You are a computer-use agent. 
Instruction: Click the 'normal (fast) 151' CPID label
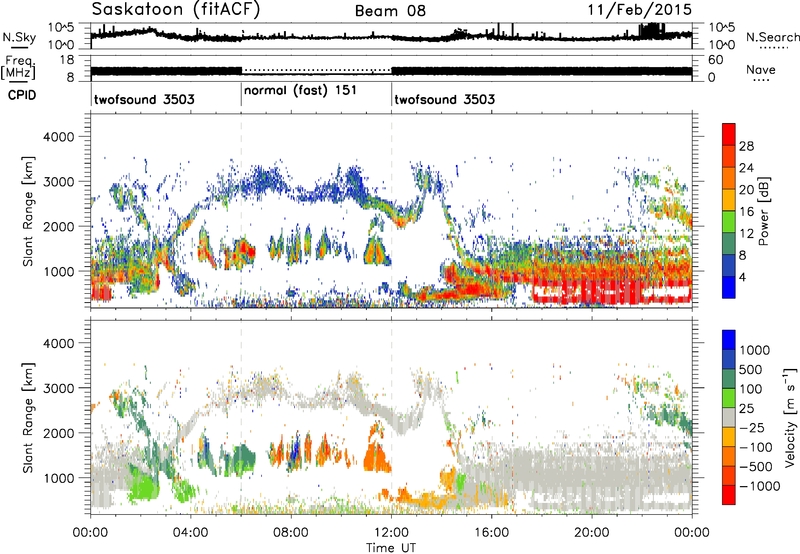[301, 91]
